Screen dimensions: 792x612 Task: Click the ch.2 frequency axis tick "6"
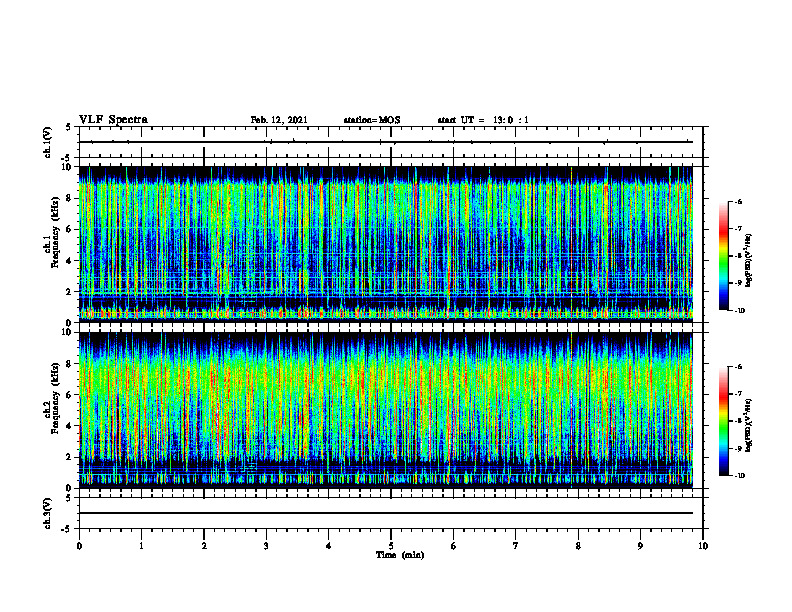69,395
